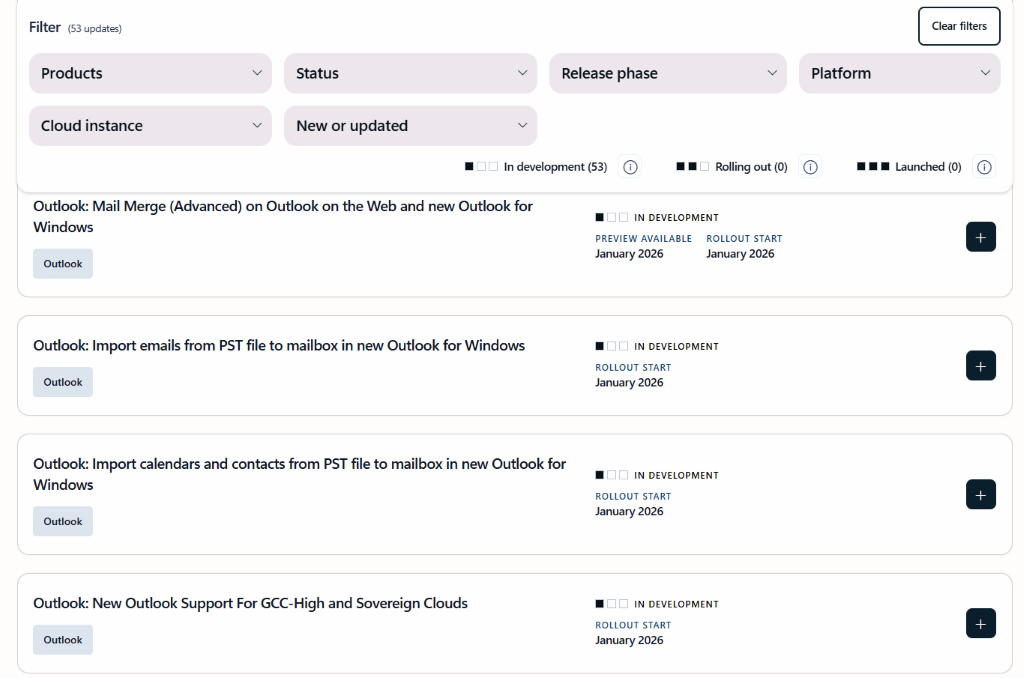The image size is (1024, 678).
Task: Open the Platform dropdown
Action: (x=898, y=73)
